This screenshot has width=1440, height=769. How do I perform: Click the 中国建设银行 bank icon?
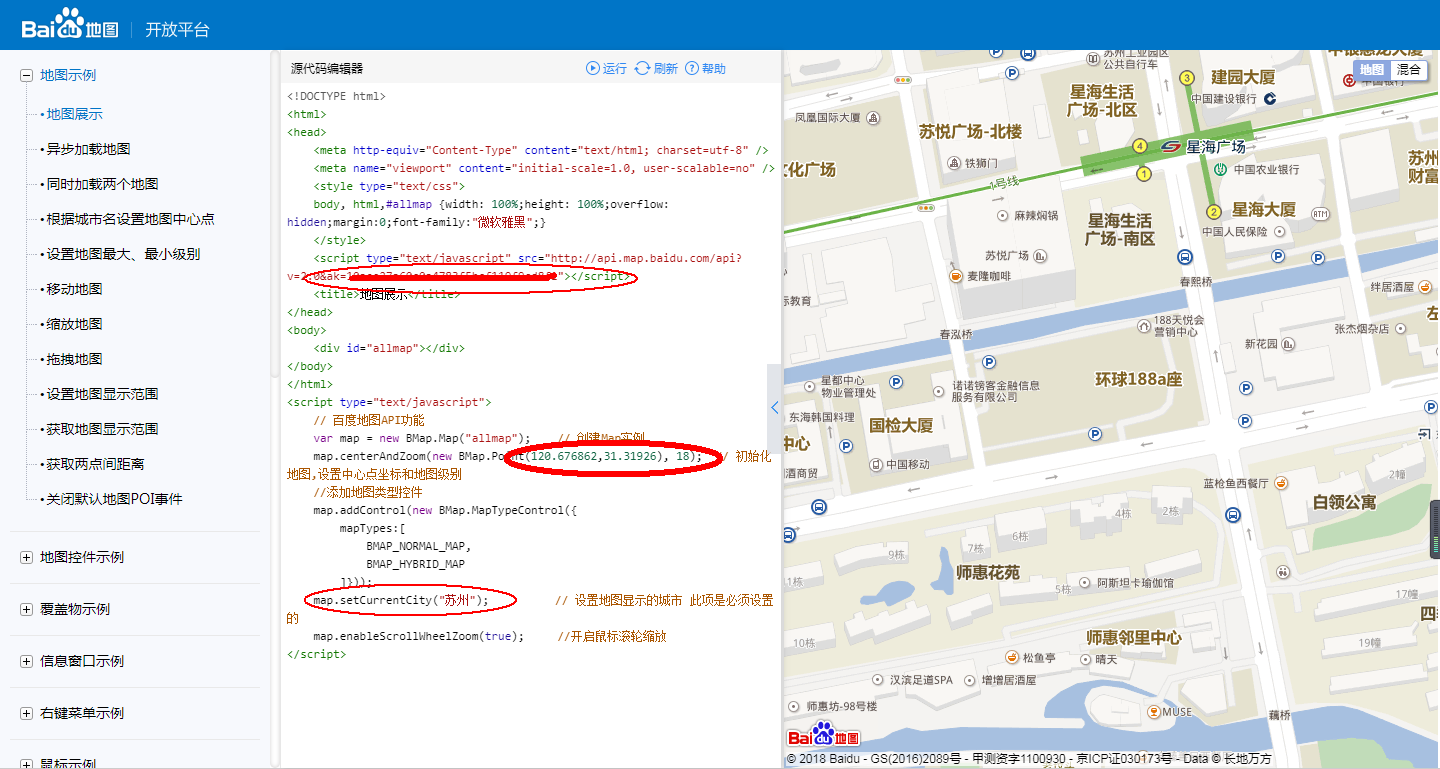(x=1270, y=98)
